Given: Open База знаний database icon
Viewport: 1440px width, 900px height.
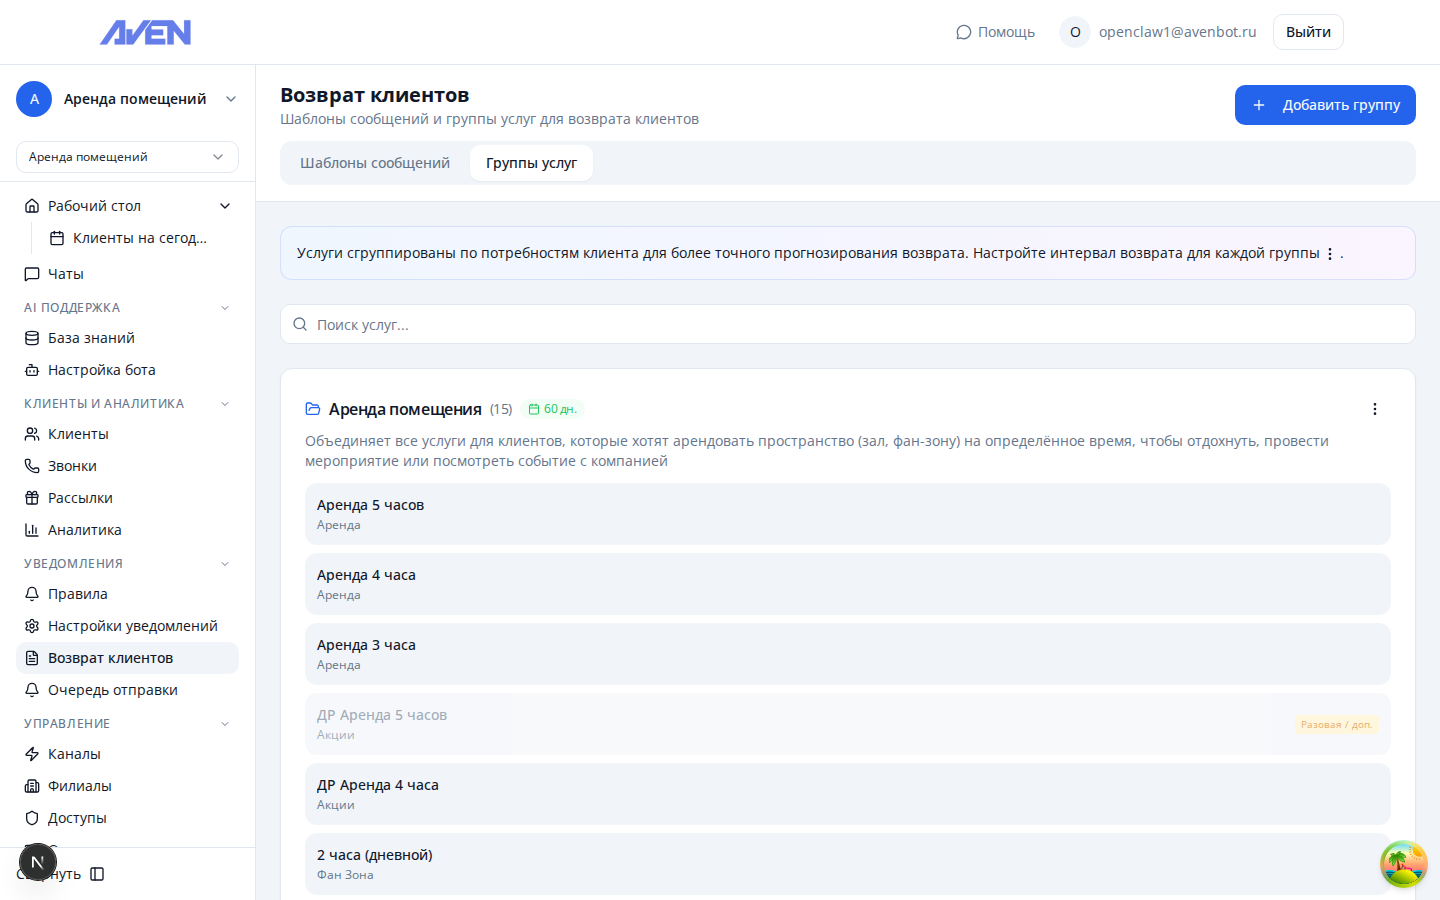Looking at the screenshot, I should point(32,338).
